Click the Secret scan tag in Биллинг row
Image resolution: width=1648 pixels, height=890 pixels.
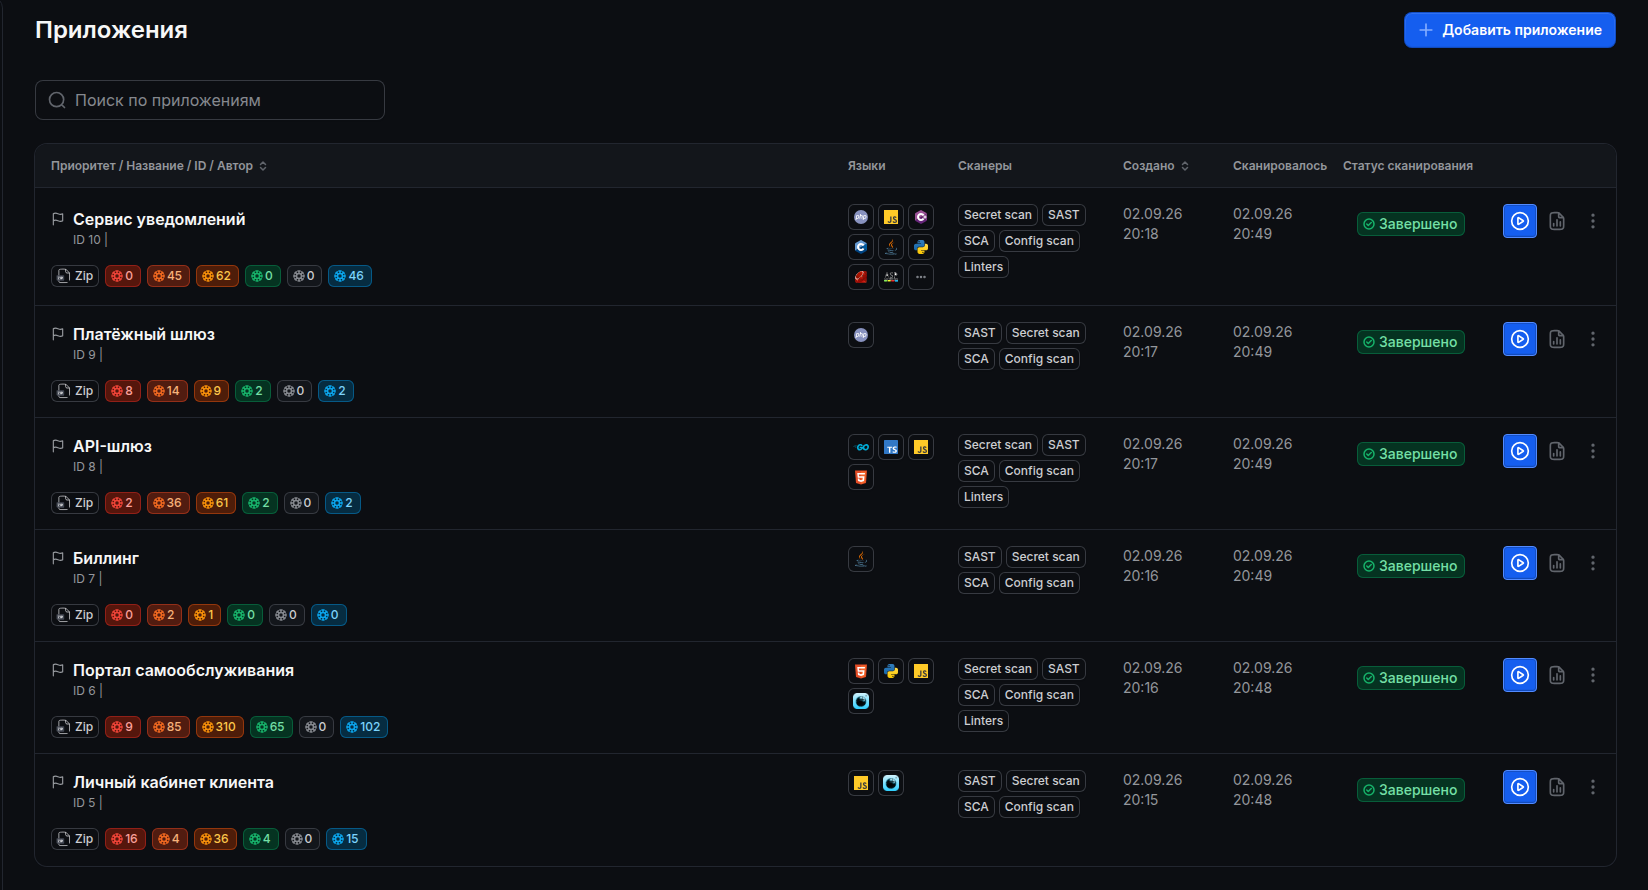[1045, 557]
